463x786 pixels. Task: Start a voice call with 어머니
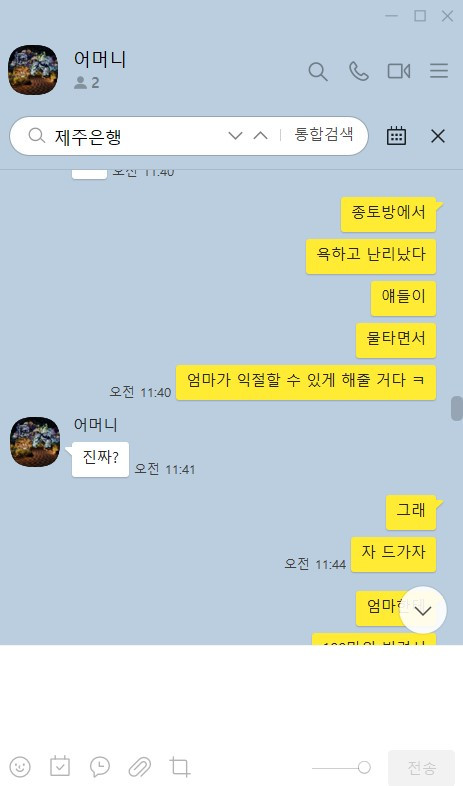point(359,71)
